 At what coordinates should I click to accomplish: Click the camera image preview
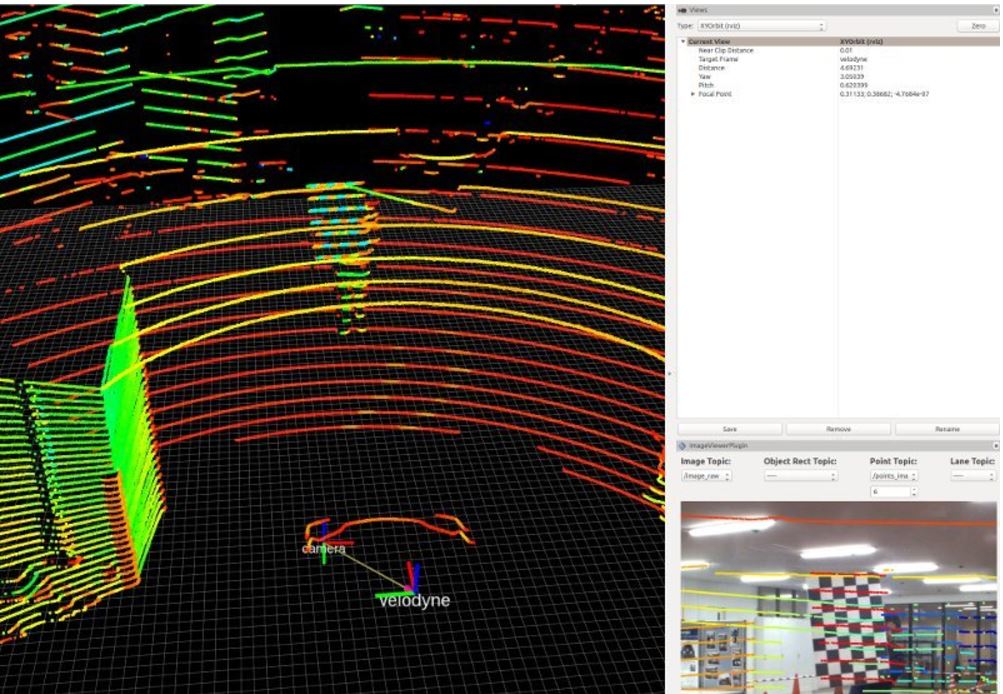pos(838,598)
